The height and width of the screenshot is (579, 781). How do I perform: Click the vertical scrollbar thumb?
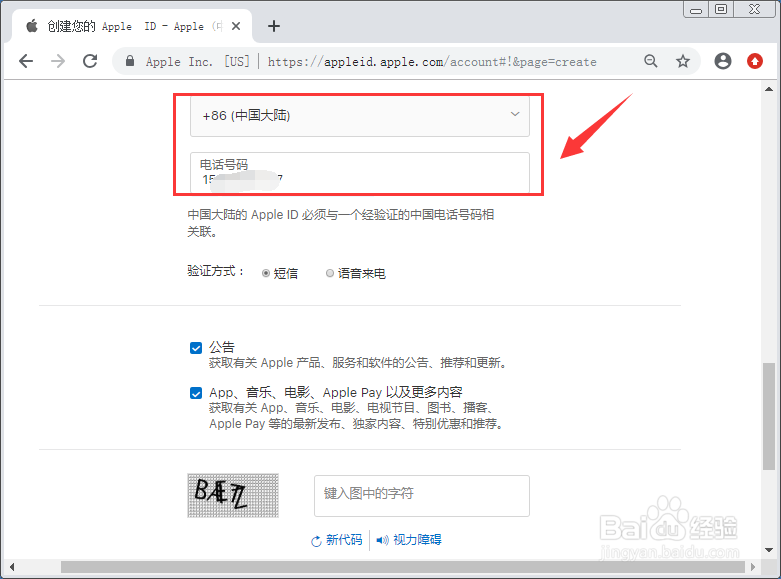pos(769,416)
